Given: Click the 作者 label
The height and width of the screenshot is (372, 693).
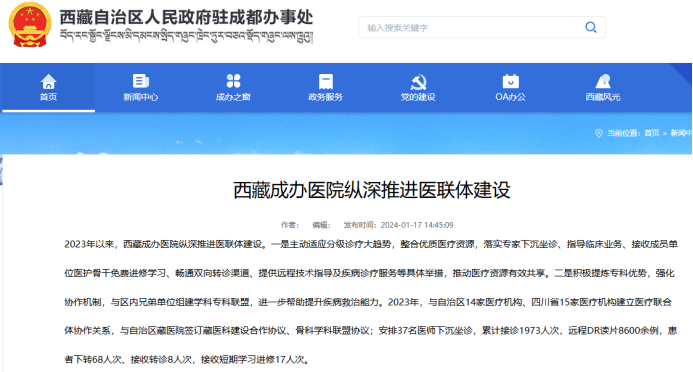Looking at the screenshot, I should coord(290,225).
